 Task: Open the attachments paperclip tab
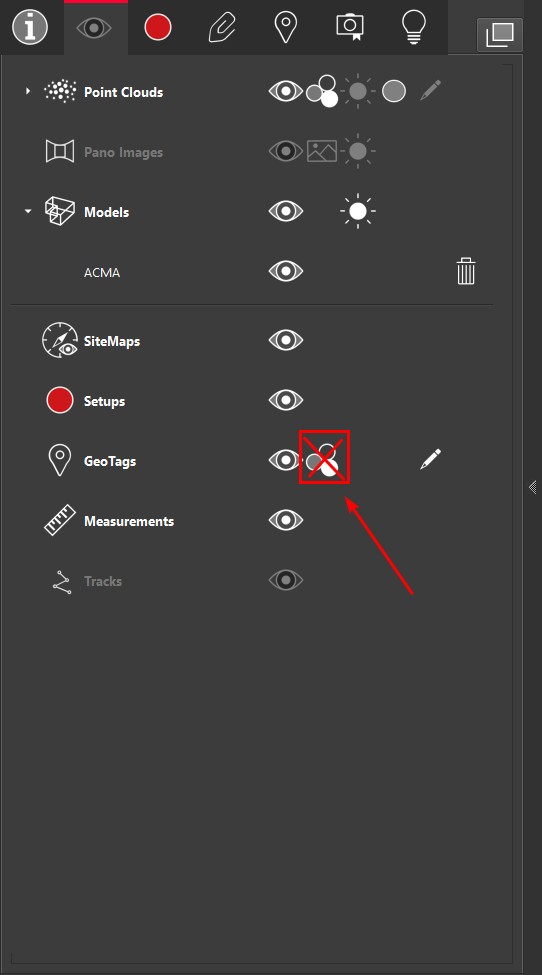tap(222, 29)
